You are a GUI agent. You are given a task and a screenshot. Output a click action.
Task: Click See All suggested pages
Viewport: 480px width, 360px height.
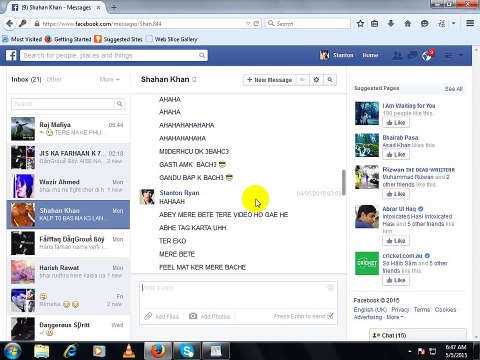point(453,89)
